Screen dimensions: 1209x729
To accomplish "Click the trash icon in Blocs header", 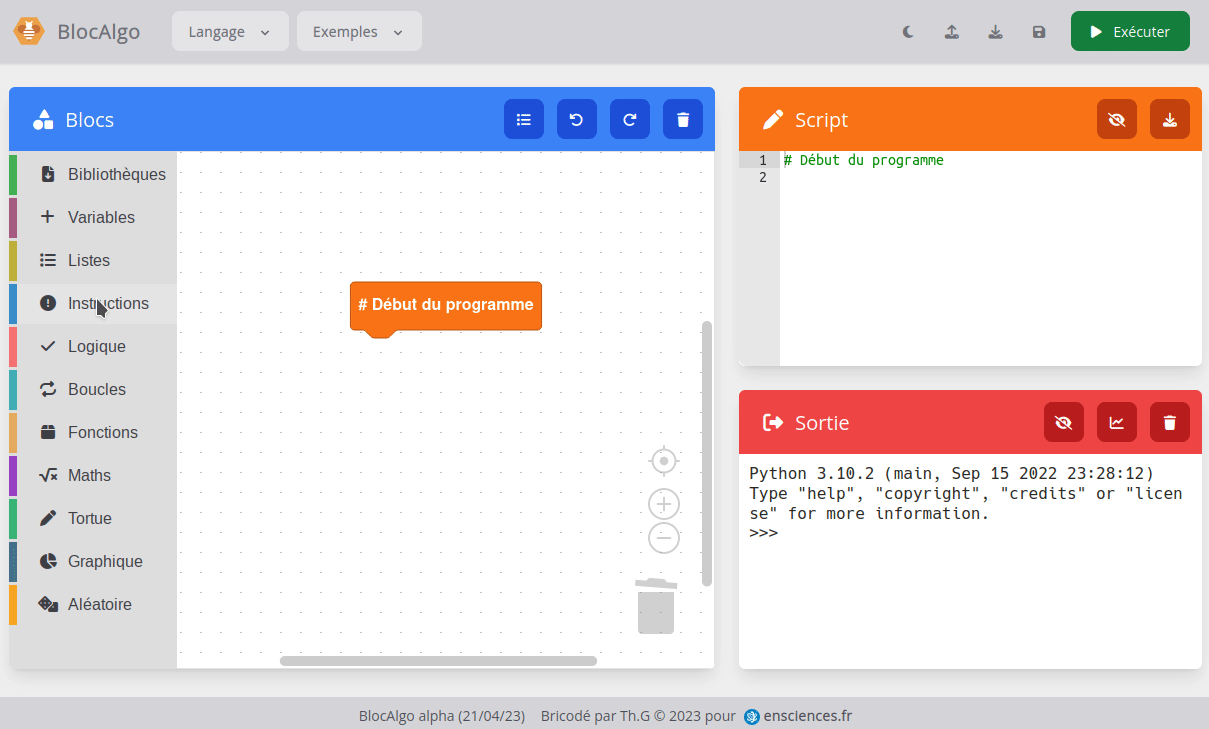I will click(x=683, y=120).
